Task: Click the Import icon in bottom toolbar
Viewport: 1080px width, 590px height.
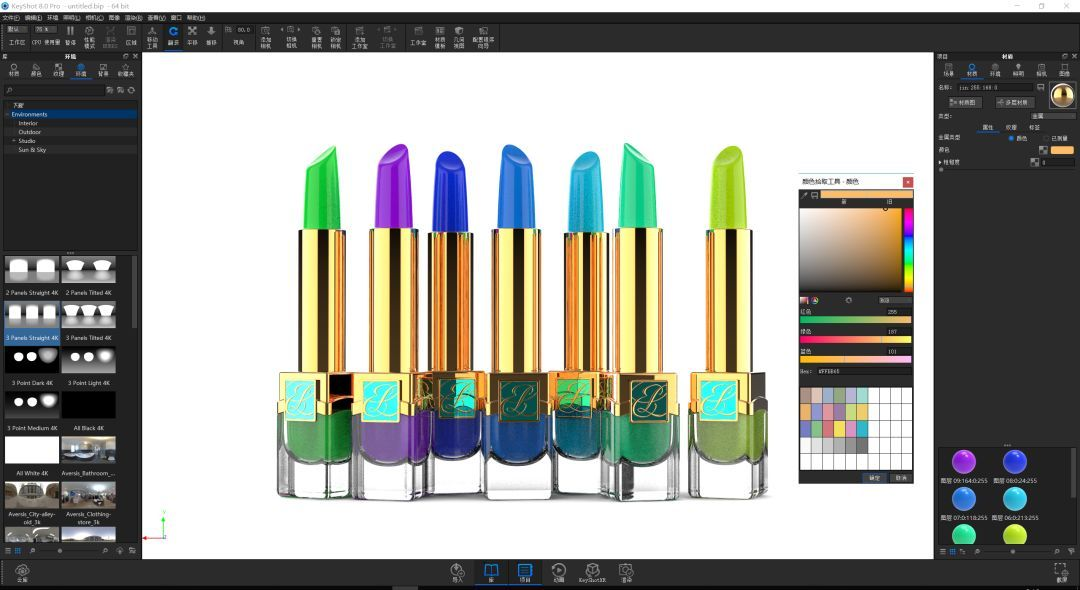Action: point(457,571)
